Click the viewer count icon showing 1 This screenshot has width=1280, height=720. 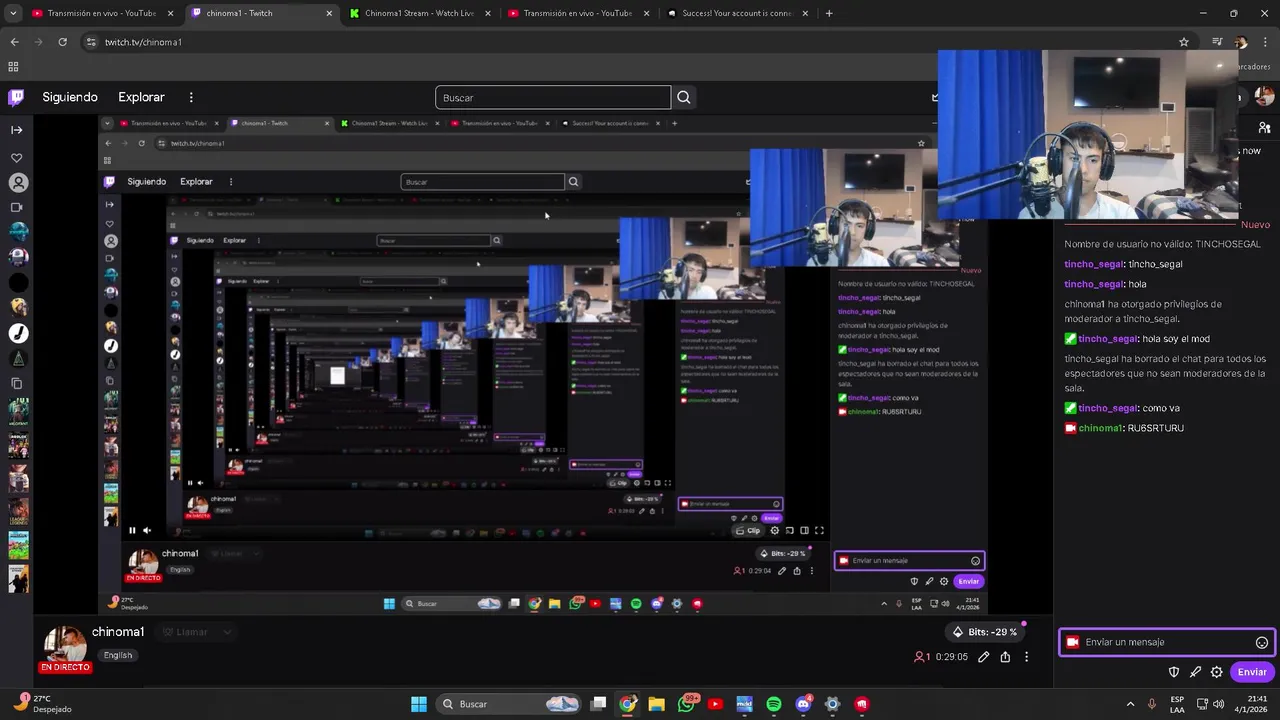(922, 657)
